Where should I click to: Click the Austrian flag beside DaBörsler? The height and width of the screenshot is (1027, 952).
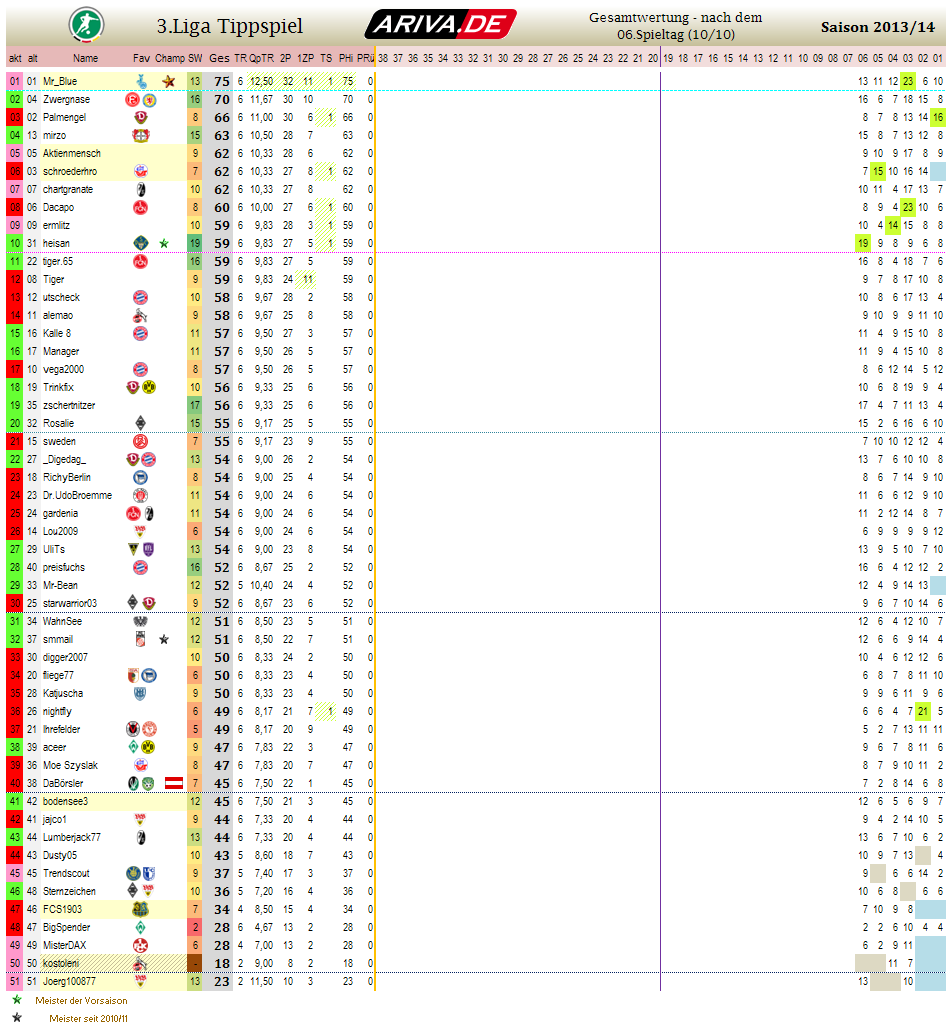(x=174, y=783)
